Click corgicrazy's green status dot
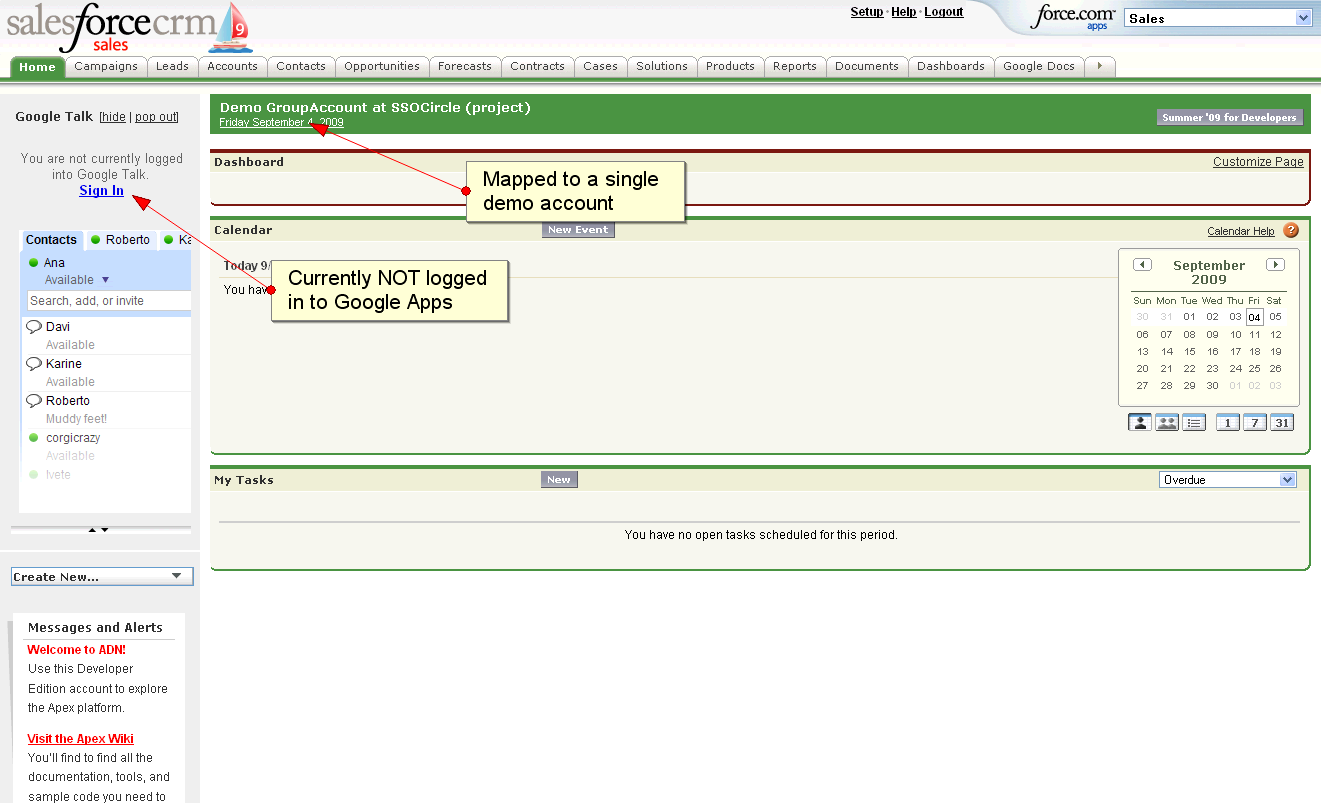Screen dimensions: 1321x803 34,438
